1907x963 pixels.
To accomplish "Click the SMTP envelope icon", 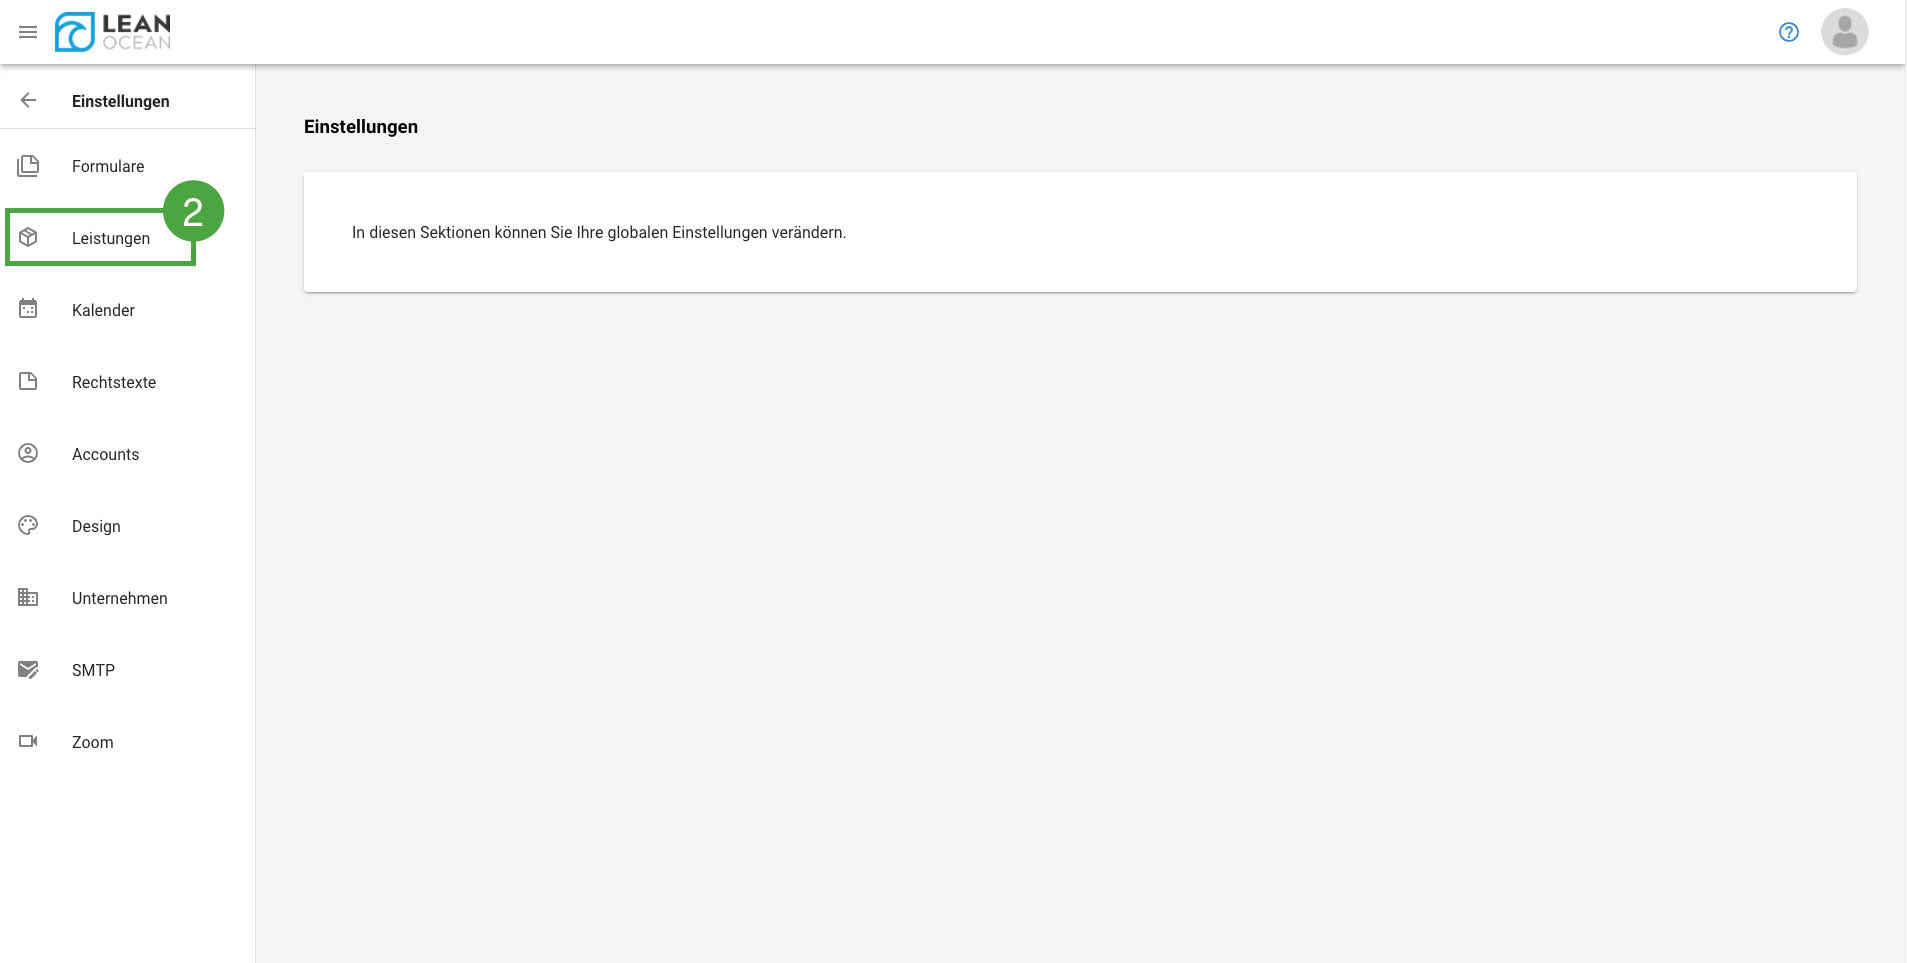I will coord(28,669).
